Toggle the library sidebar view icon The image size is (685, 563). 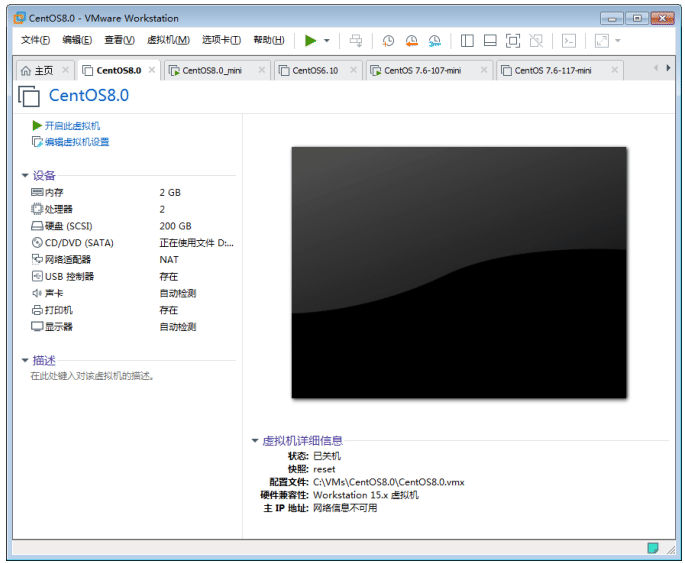coord(467,41)
